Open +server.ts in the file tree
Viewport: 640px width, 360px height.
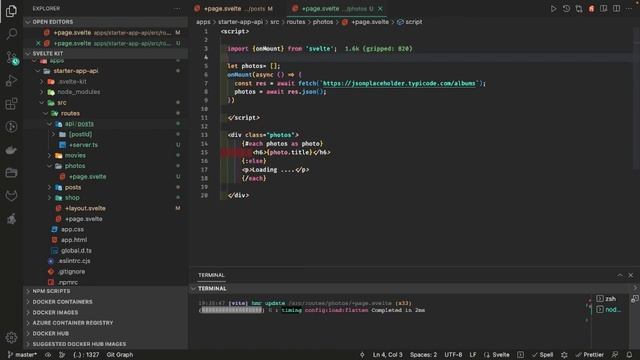click(x=83, y=145)
